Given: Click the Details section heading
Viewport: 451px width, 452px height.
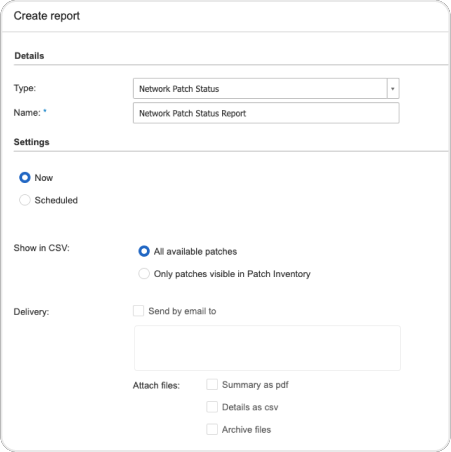Looking at the screenshot, I should click(x=29, y=56).
